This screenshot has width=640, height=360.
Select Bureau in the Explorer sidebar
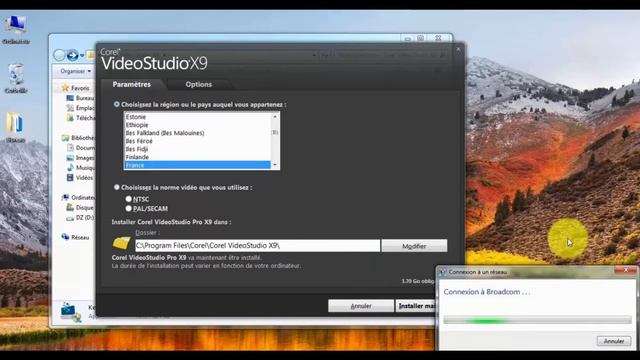(x=84, y=98)
